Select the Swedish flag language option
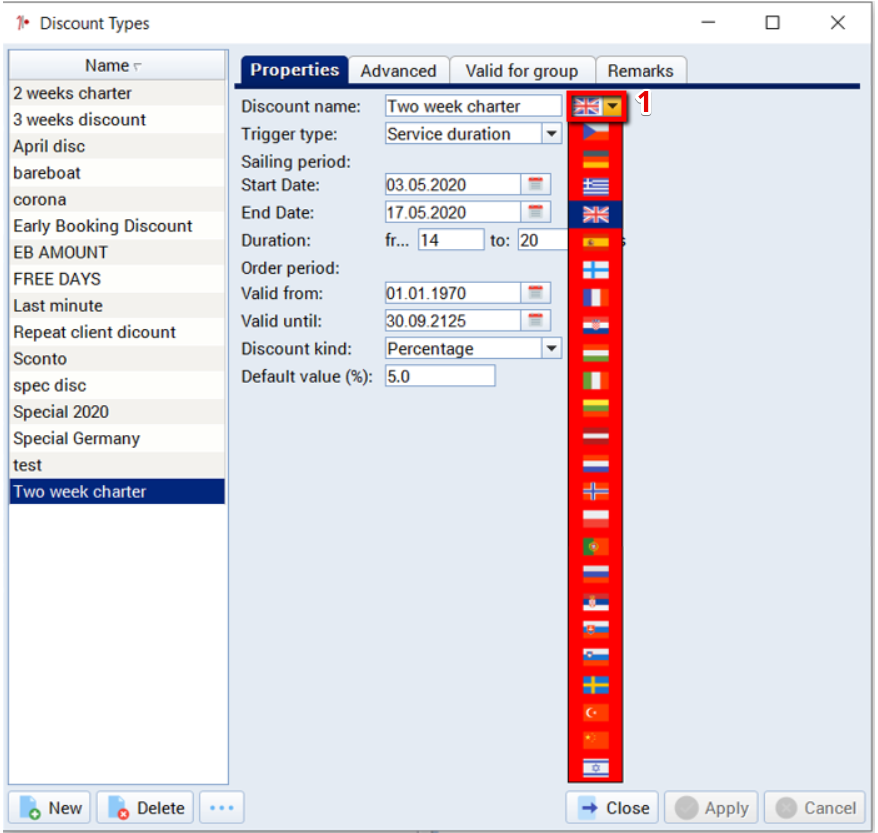This screenshot has width=878, height=833. [x=595, y=685]
